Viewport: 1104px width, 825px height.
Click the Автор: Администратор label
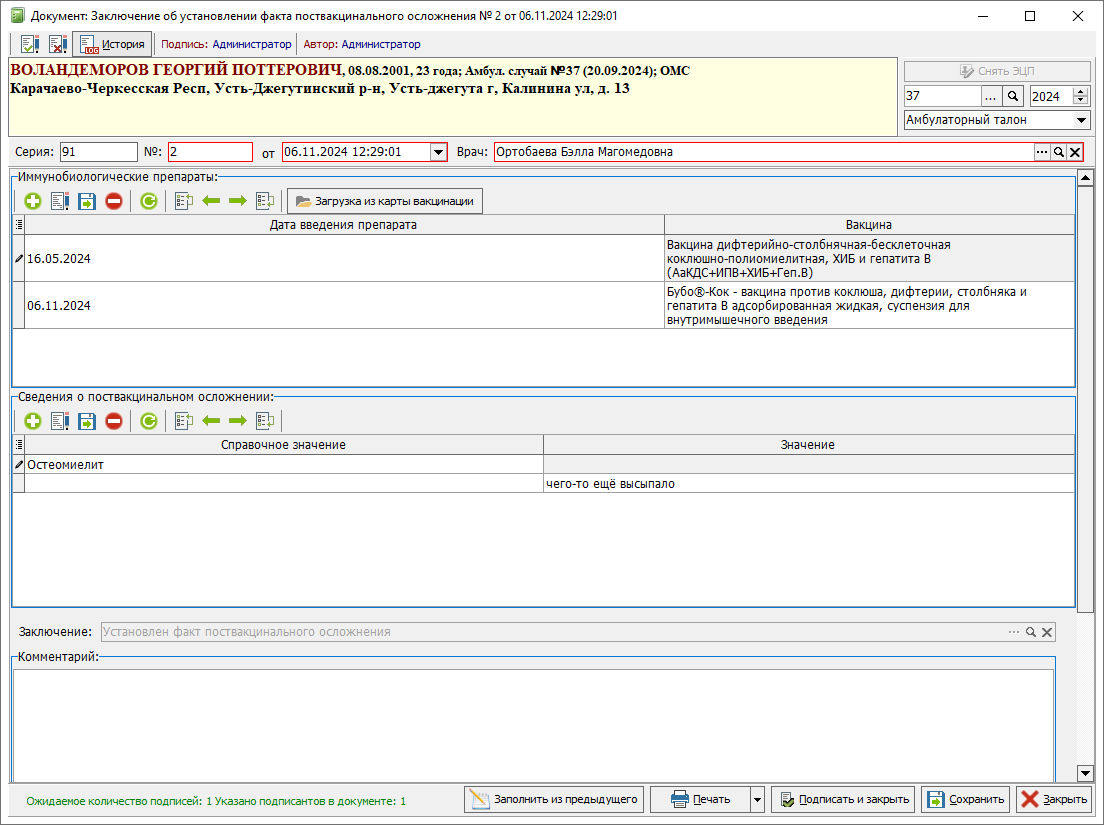click(362, 44)
